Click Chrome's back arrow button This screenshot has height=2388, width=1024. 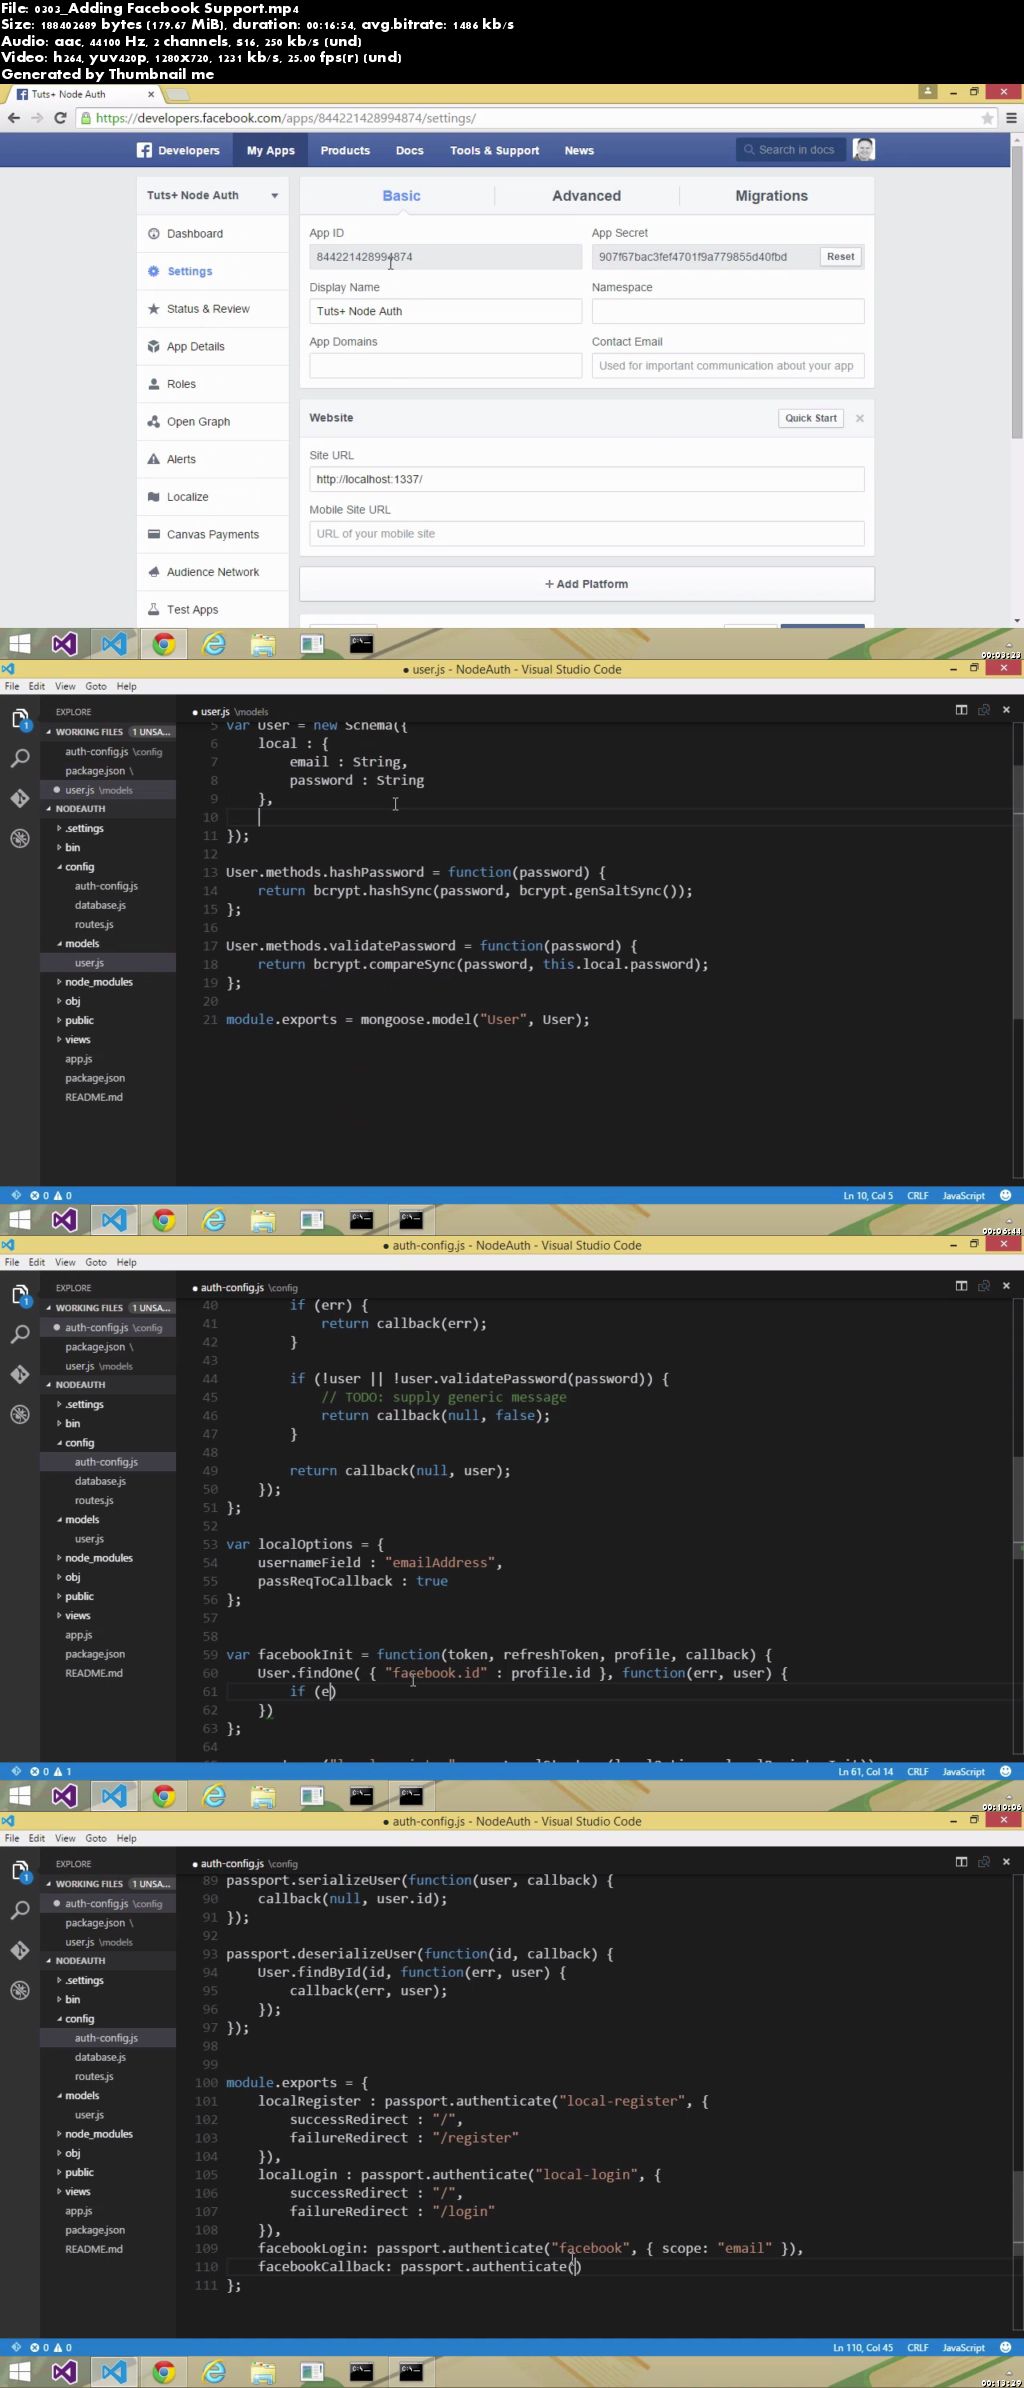tap(13, 118)
